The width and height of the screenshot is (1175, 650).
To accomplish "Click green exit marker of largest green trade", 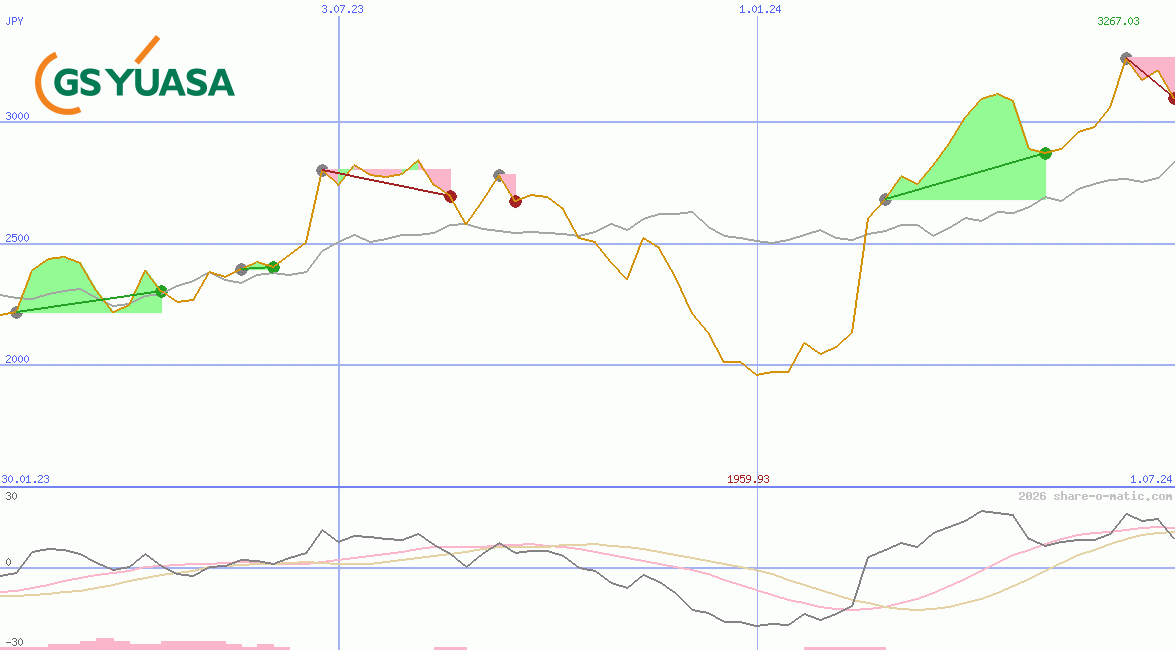I will pyautogui.click(x=1045, y=153).
